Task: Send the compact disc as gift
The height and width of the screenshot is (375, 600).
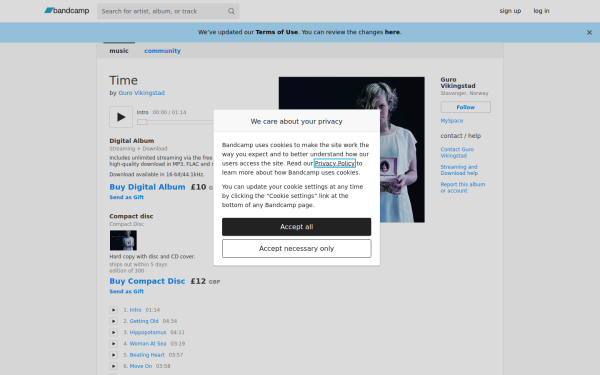Action: (127, 291)
